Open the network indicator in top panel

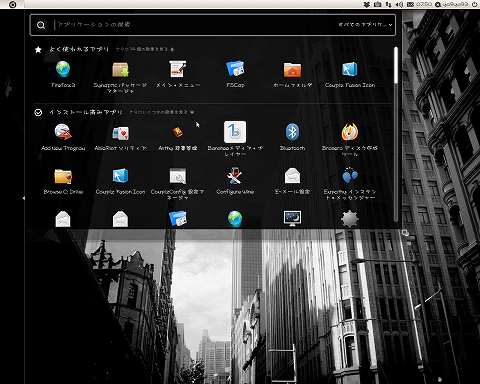tap(388, 4)
